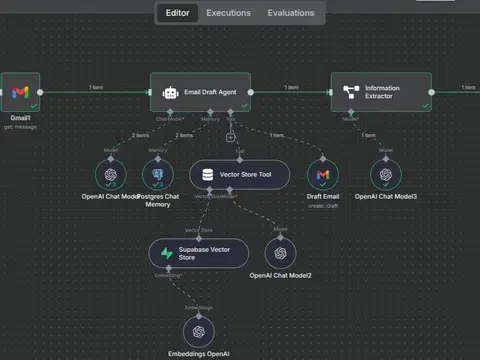Click the Memory diamond on Email Draft Agent
The width and height of the screenshot is (480, 360).
210,112
